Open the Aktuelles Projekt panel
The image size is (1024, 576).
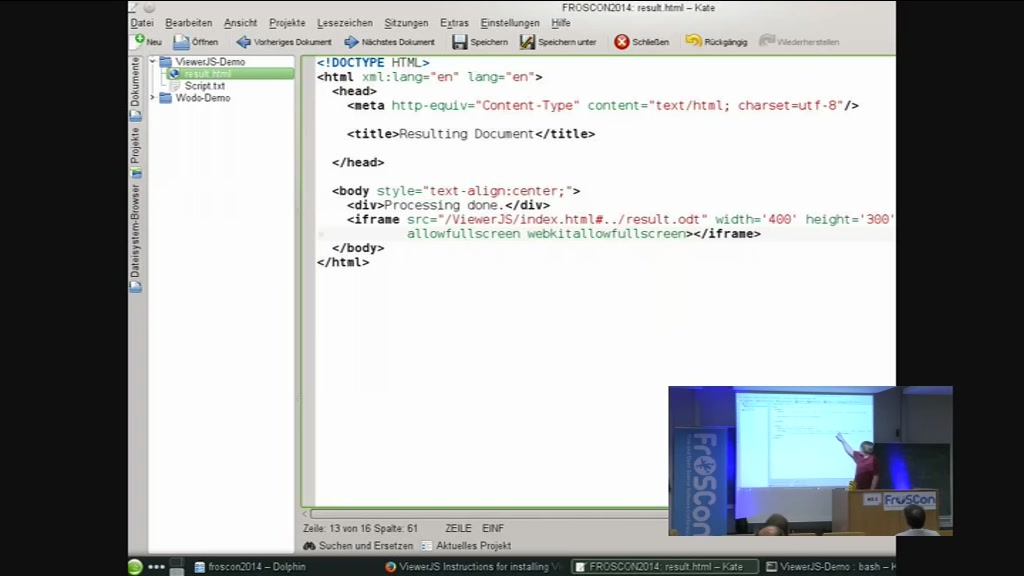coord(466,545)
